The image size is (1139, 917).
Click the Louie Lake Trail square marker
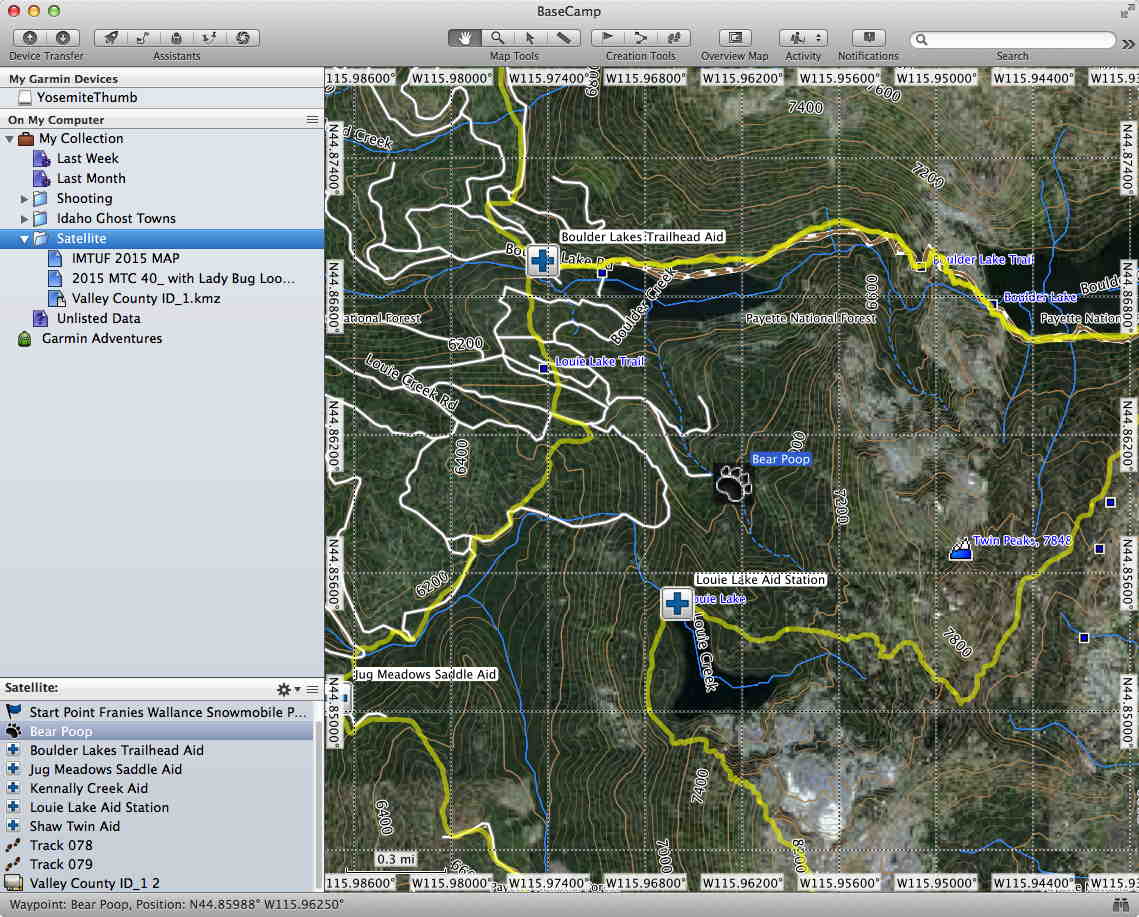pyautogui.click(x=543, y=368)
